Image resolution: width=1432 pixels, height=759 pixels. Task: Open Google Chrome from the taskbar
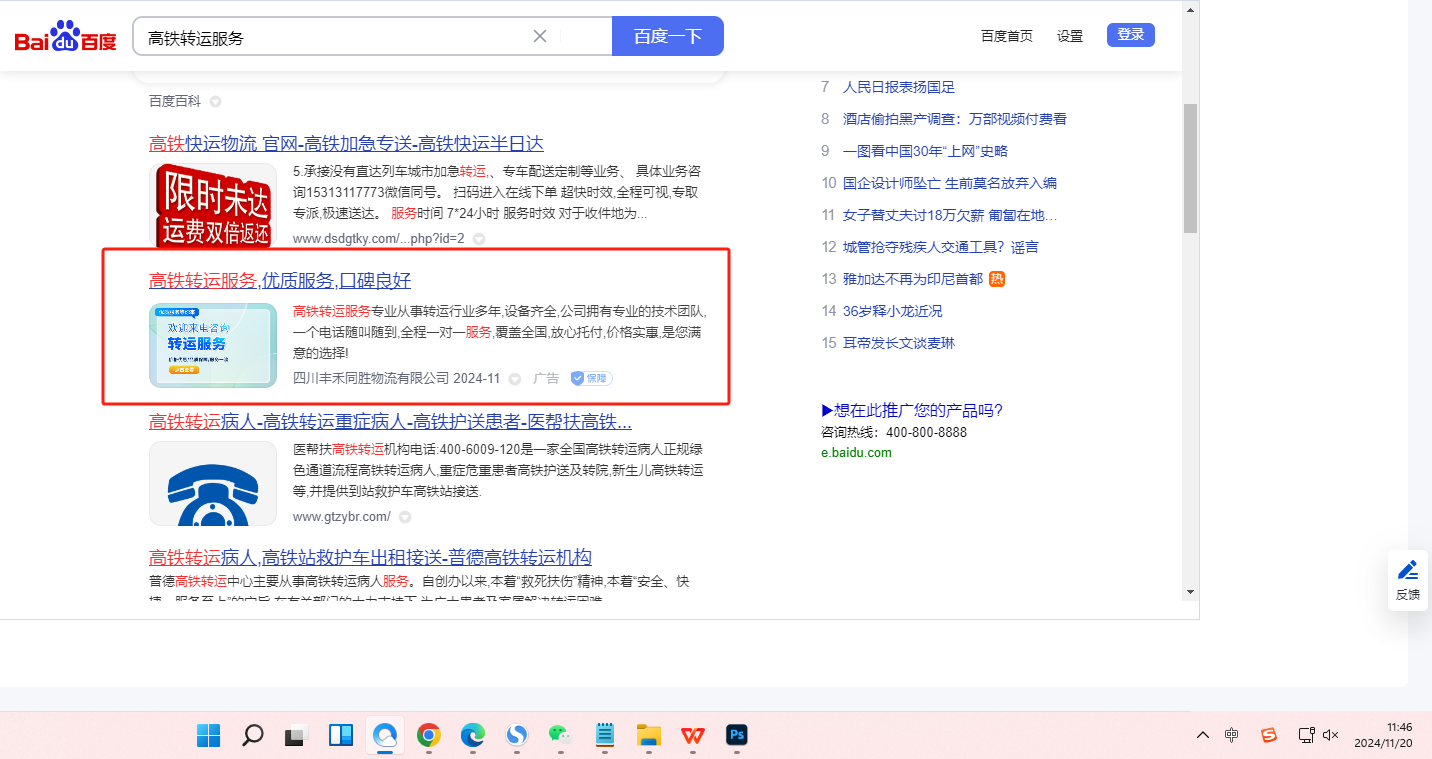click(429, 736)
